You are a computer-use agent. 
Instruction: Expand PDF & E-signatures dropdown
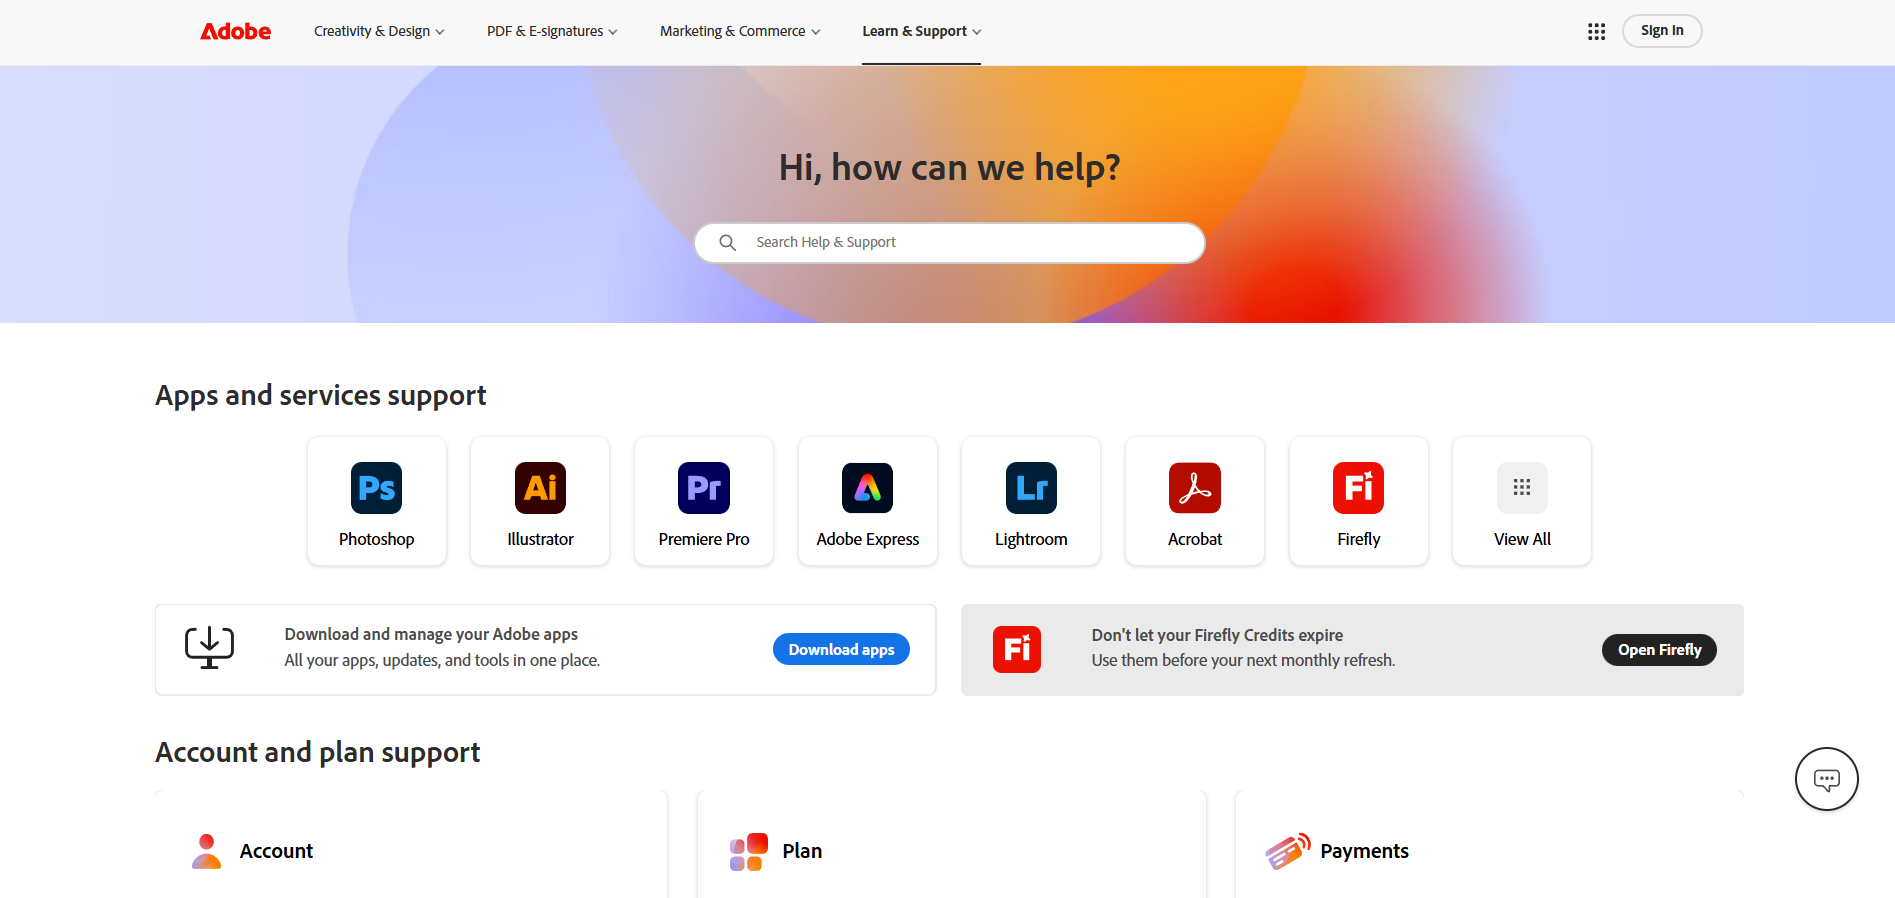pyautogui.click(x=552, y=32)
